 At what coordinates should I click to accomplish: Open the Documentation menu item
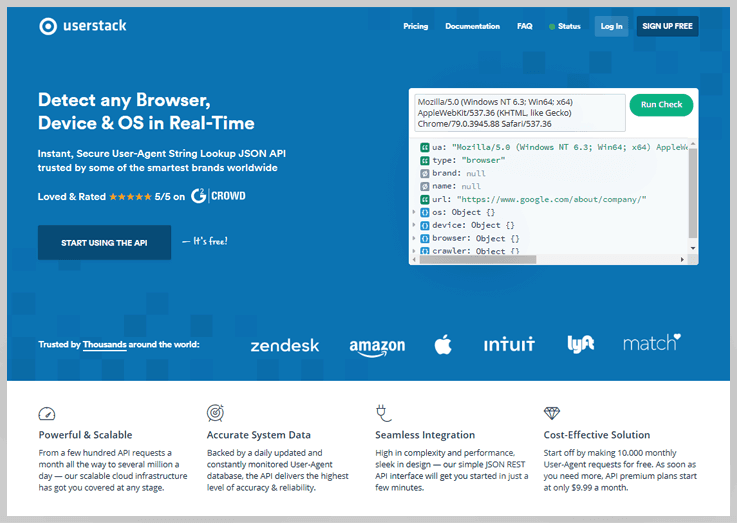click(472, 26)
